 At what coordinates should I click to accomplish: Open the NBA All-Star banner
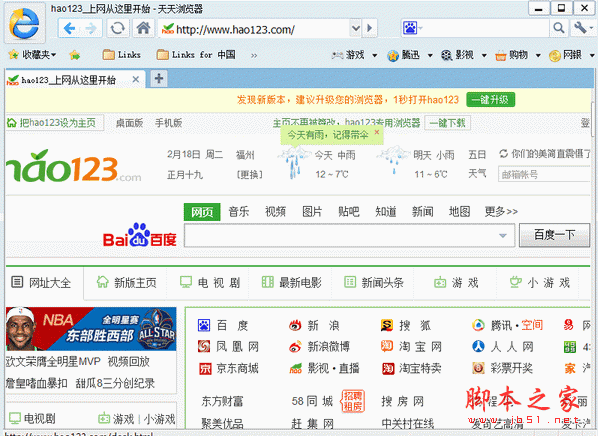[91, 329]
